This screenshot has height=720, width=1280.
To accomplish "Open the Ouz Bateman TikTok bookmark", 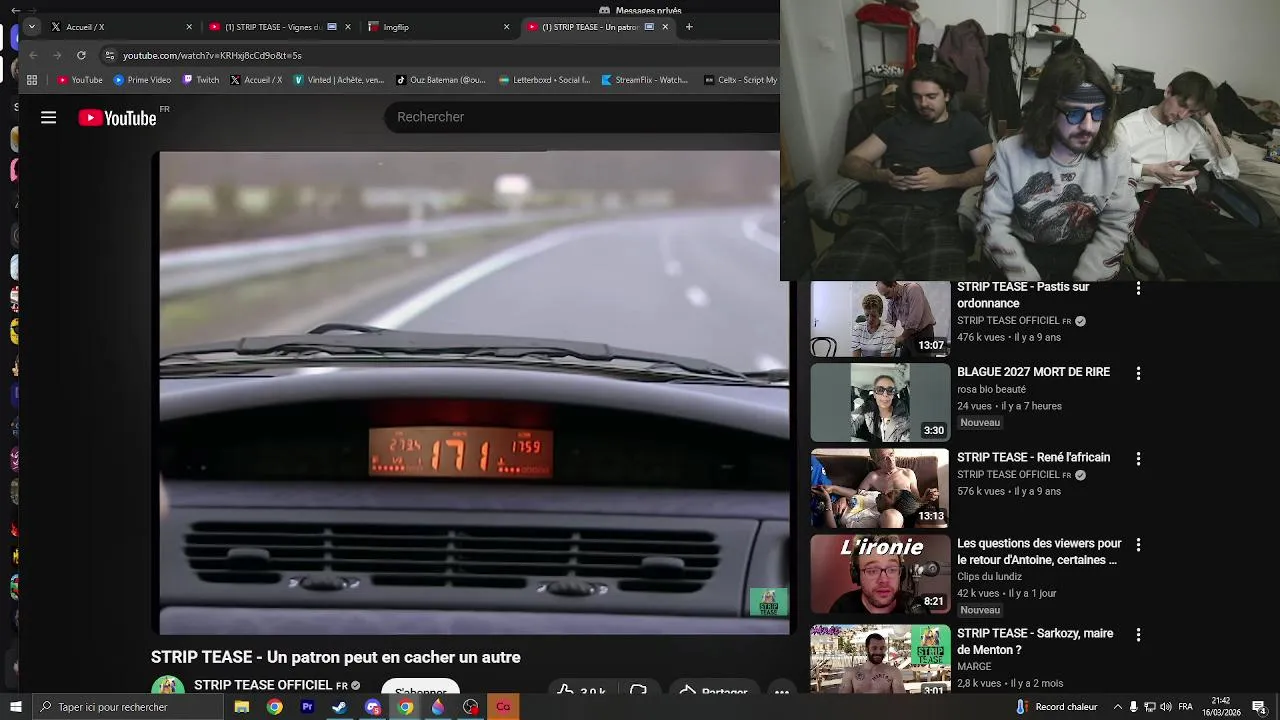I will pyautogui.click(x=441, y=80).
